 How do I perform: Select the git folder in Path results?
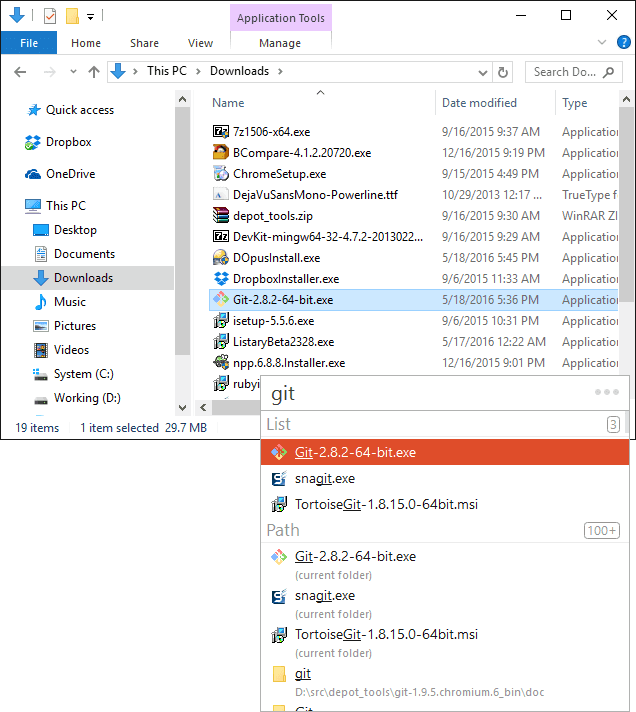(x=445, y=681)
